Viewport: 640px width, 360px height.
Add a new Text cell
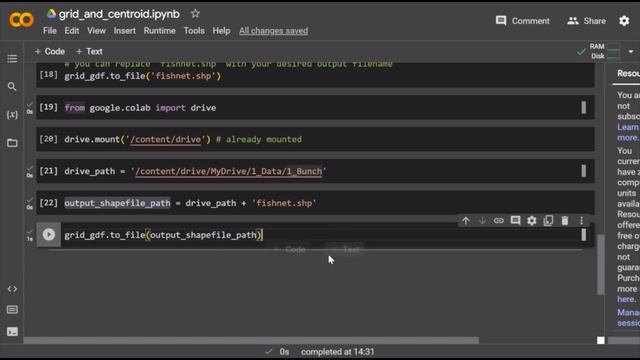(89, 51)
